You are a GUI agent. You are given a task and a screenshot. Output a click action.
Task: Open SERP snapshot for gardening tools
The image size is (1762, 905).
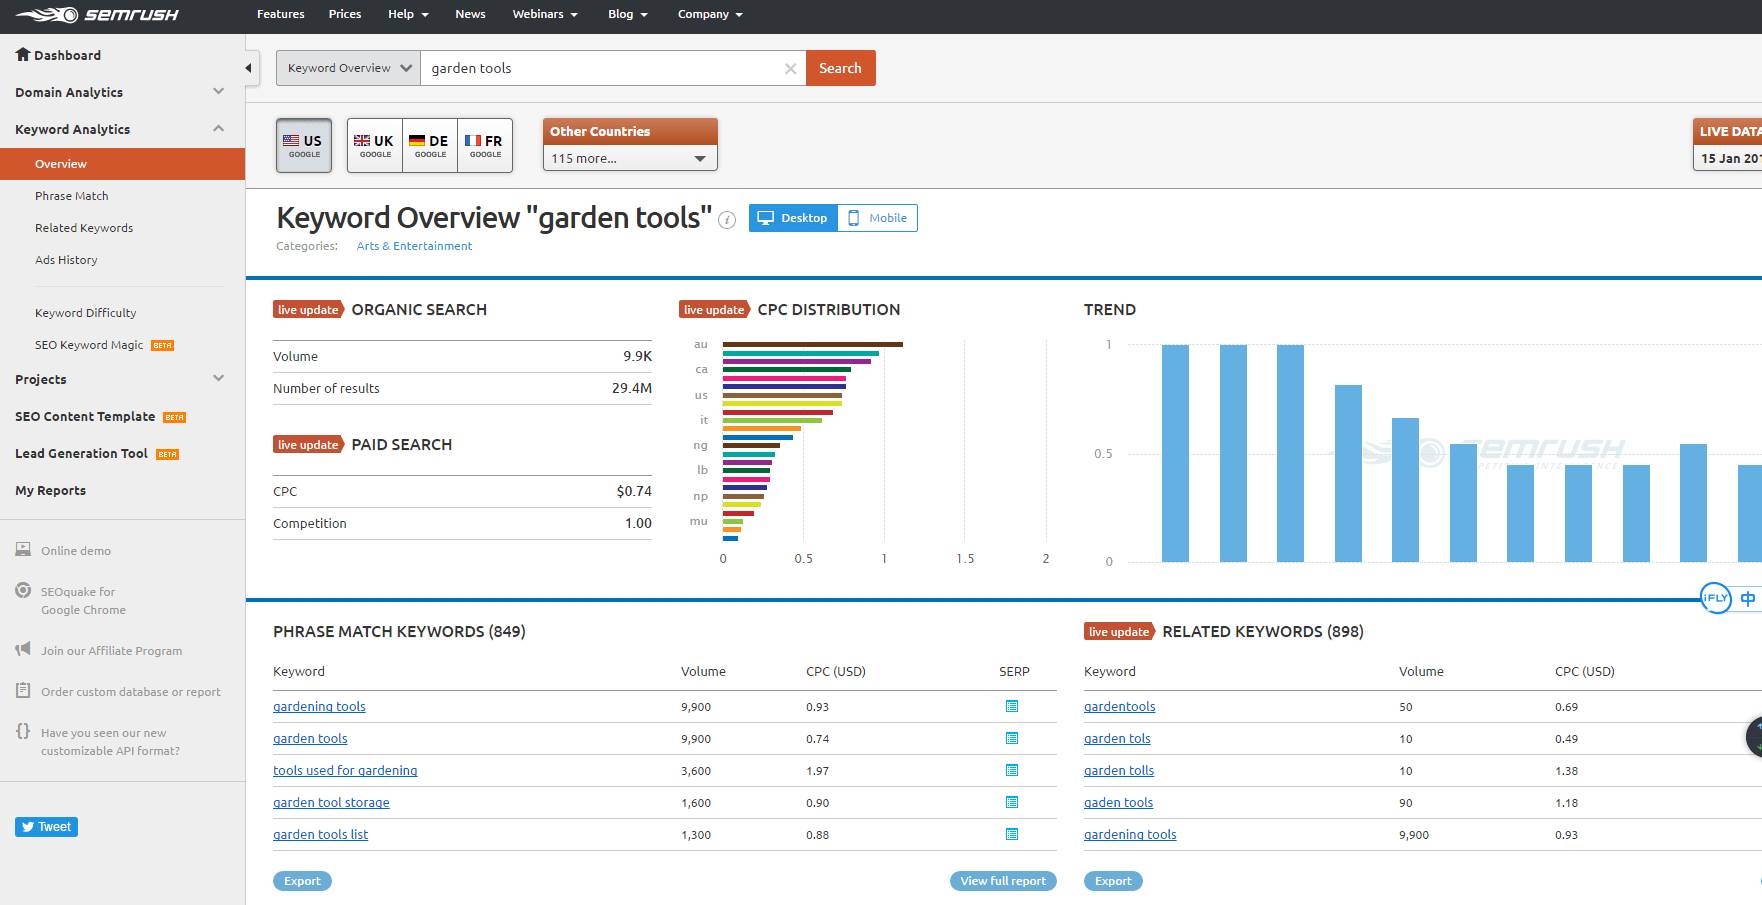[1012, 706]
